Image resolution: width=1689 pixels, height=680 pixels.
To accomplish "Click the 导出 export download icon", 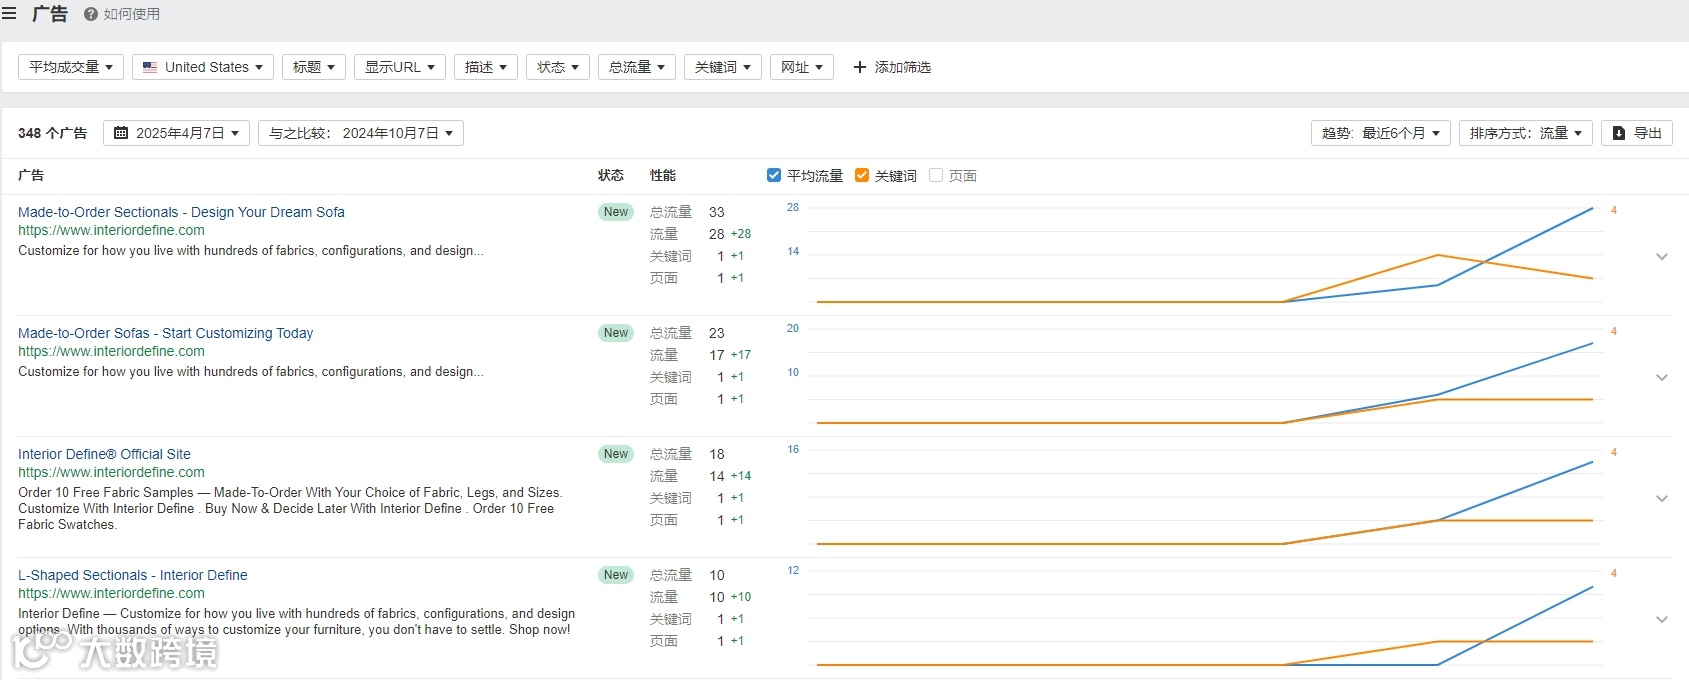I will click(x=1619, y=133).
